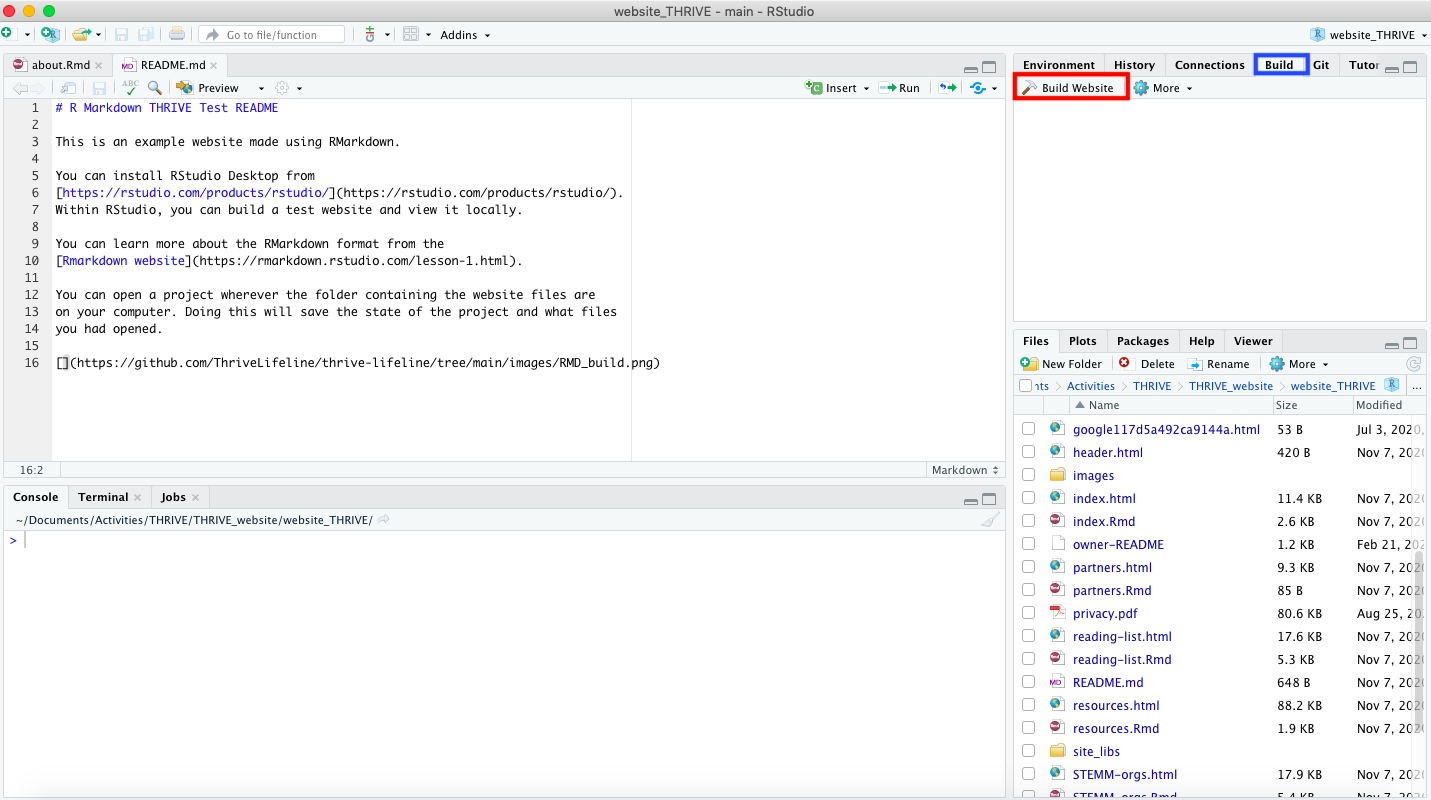Tick the select-all checkbox in the Files path bar
The width and height of the screenshot is (1431, 800).
pyautogui.click(x=1025, y=386)
